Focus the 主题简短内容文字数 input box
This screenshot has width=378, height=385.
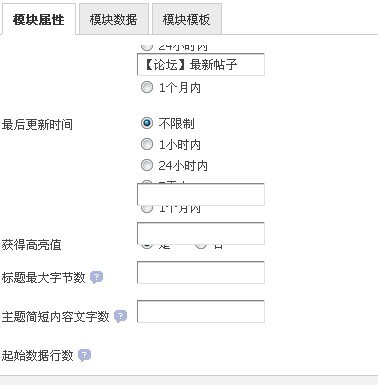[201, 311]
